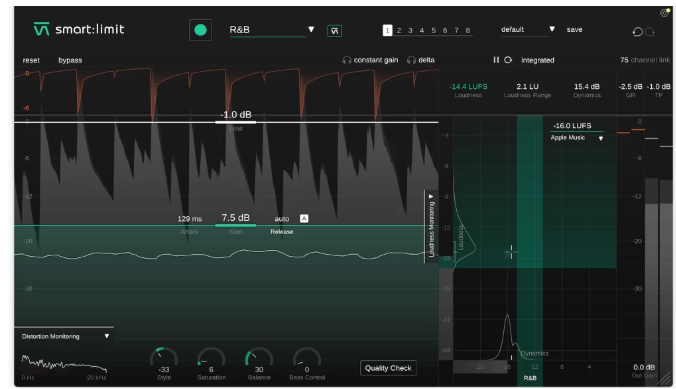The width and height of the screenshot is (676, 389).
Task: Toggle delta headphone listening
Action: [x=421, y=60]
